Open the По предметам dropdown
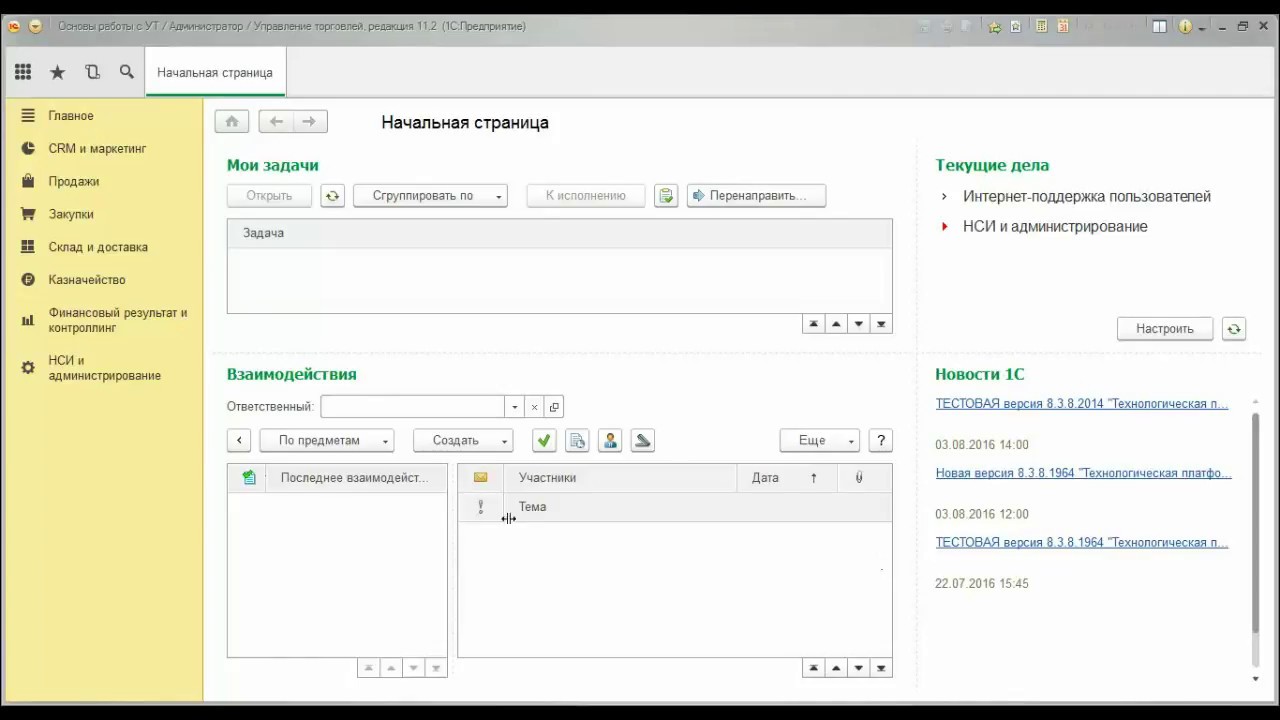Image resolution: width=1280 pixels, height=720 pixels. click(x=327, y=440)
